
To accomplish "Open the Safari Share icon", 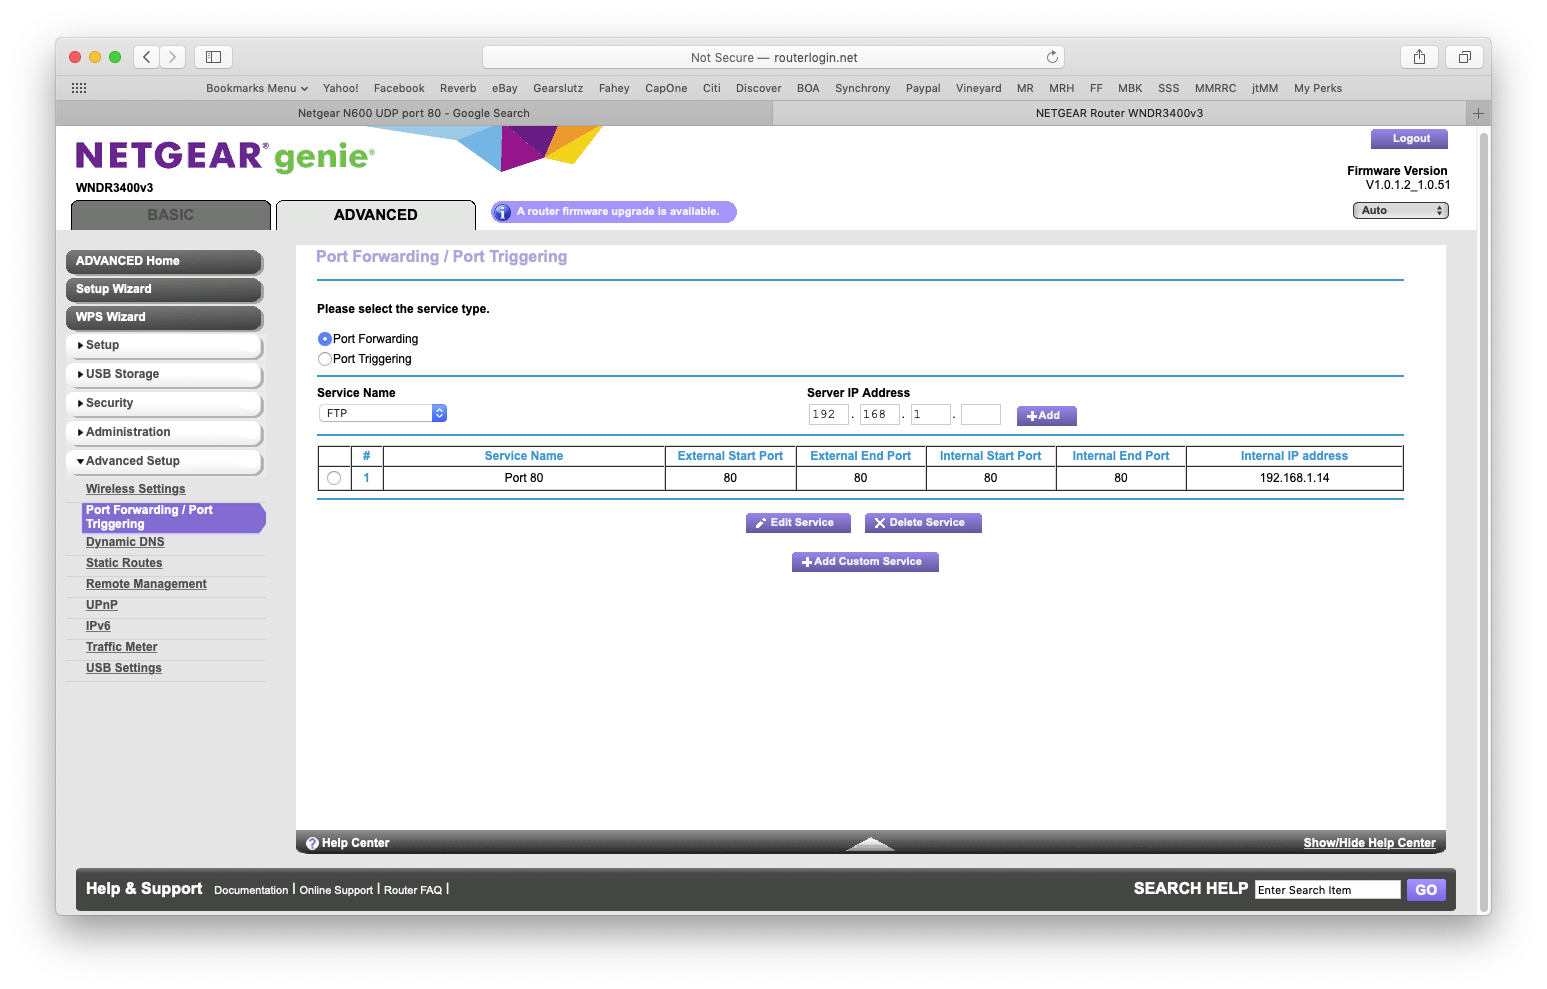I will tap(1419, 57).
